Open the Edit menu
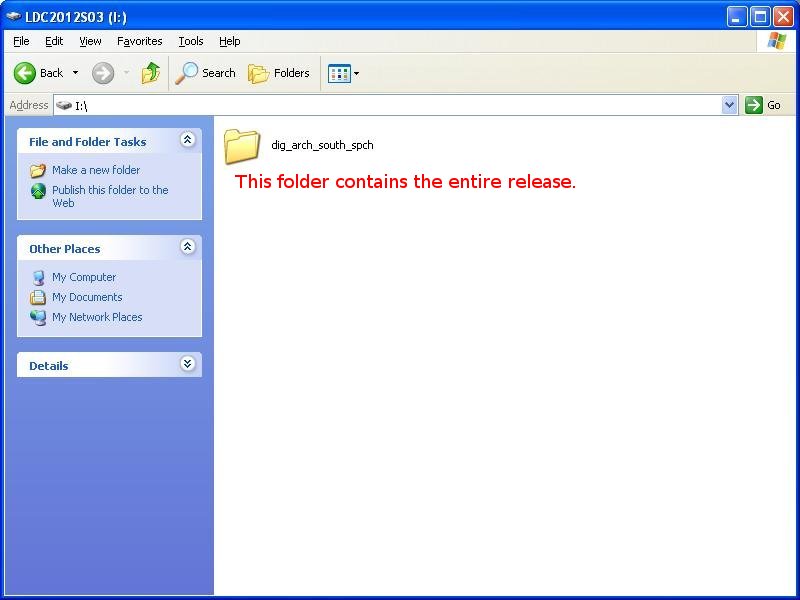Image resolution: width=800 pixels, height=600 pixels. pyautogui.click(x=54, y=41)
